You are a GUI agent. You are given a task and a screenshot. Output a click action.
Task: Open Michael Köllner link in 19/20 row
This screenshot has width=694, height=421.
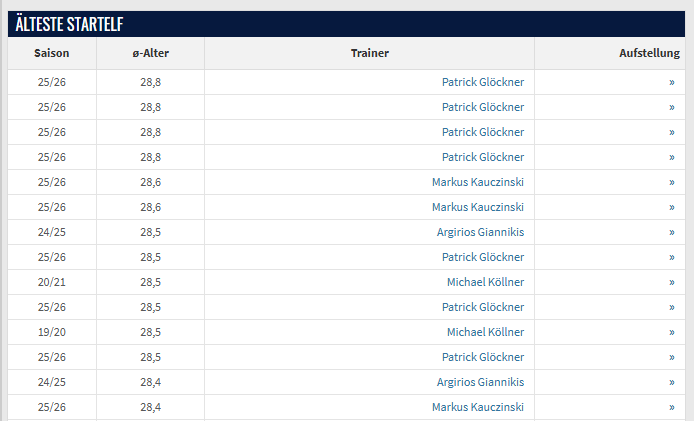[x=485, y=332]
